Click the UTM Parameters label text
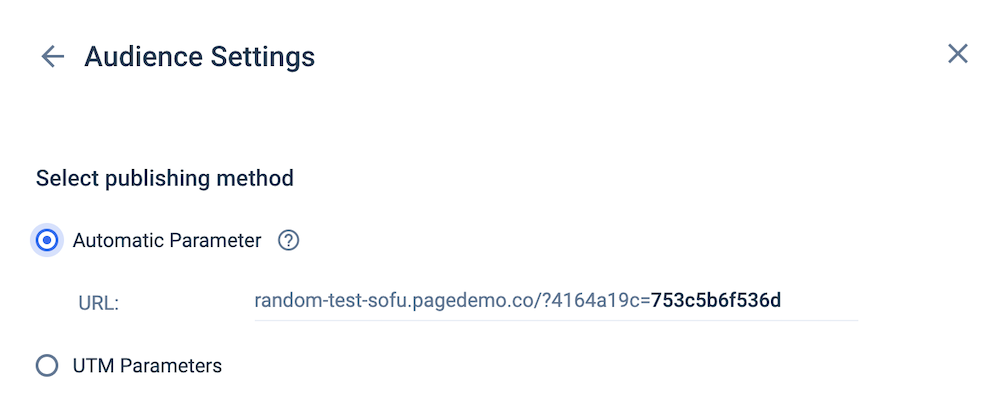Screen dimensions: 1000x411 pos(147,366)
